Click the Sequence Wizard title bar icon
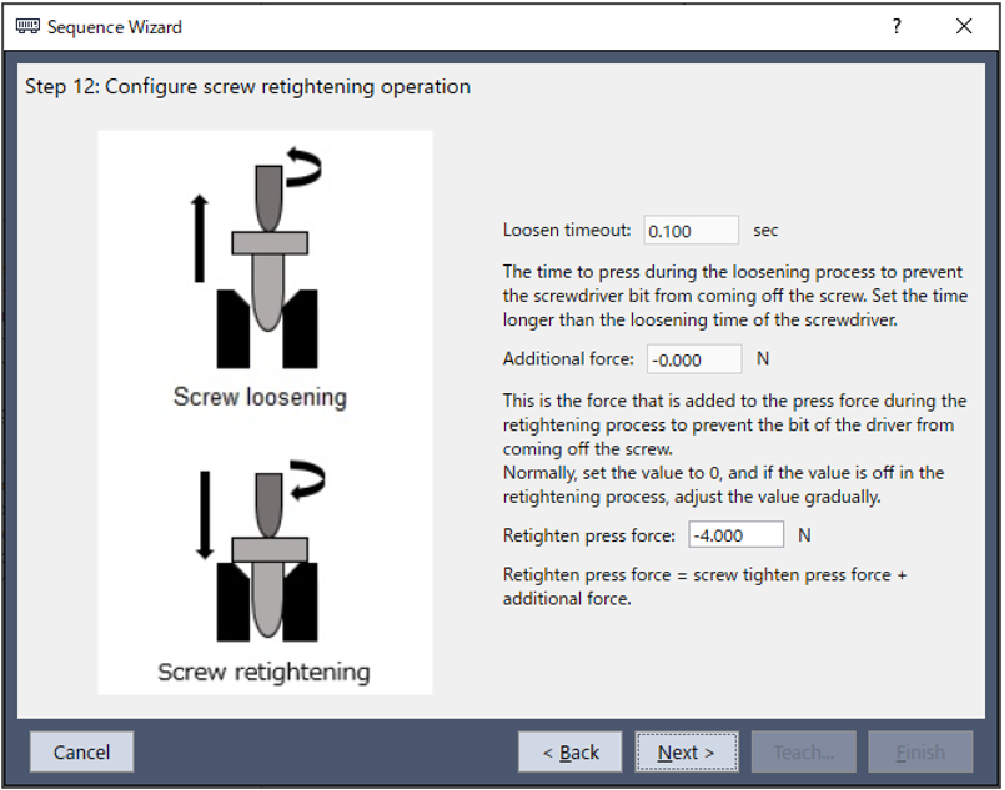1005x790 pixels. point(29,27)
